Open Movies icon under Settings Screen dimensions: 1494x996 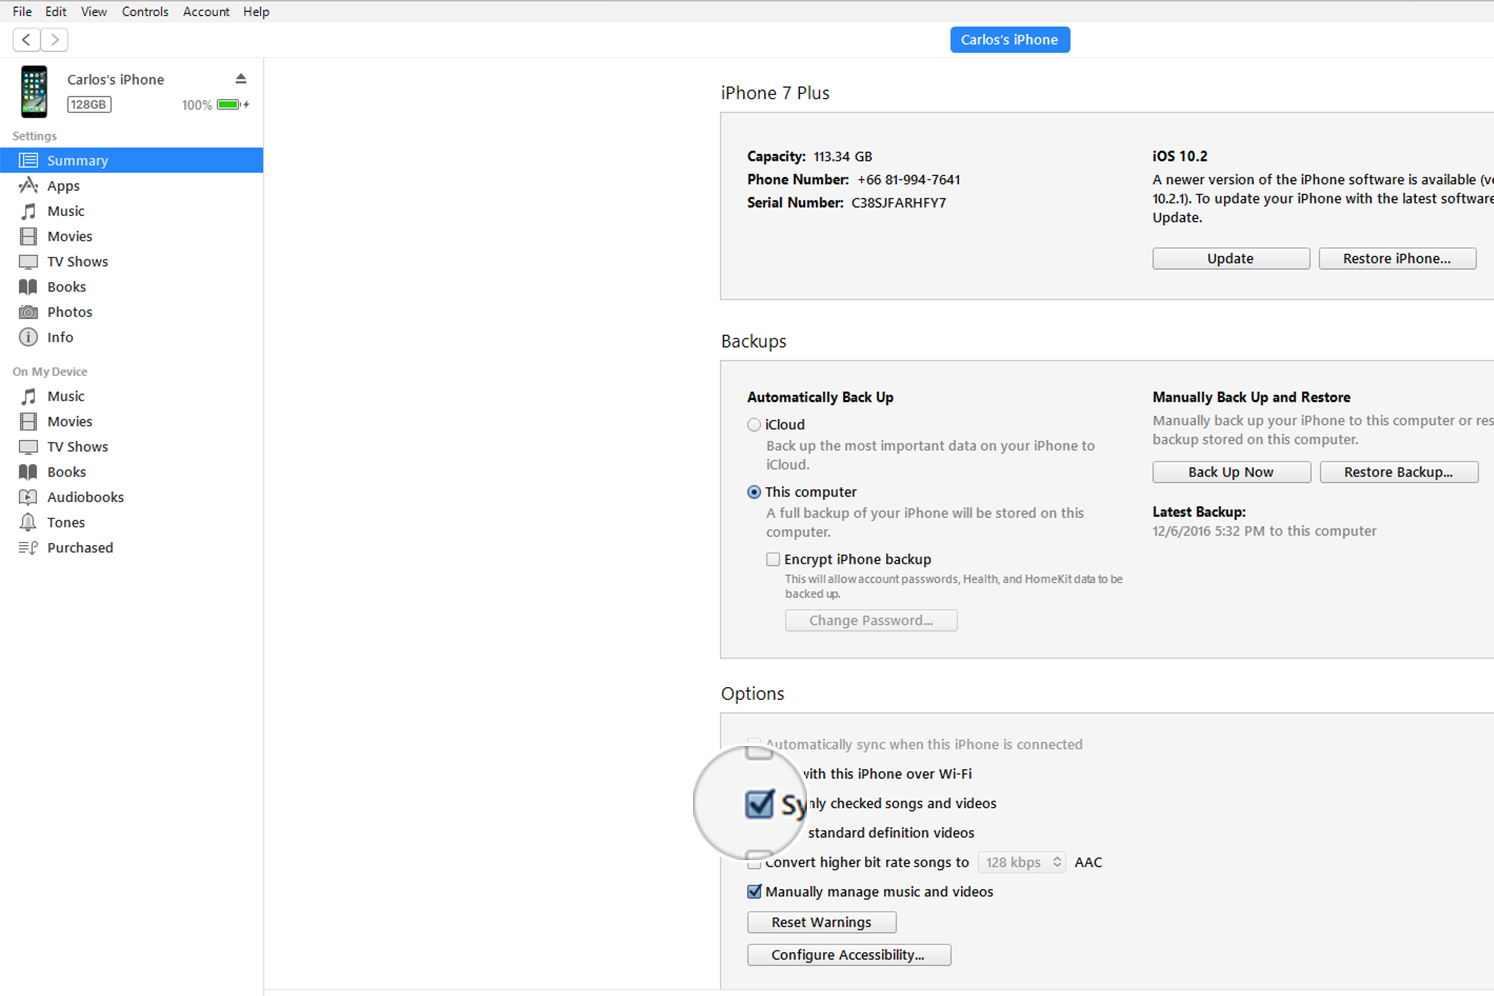(x=28, y=236)
